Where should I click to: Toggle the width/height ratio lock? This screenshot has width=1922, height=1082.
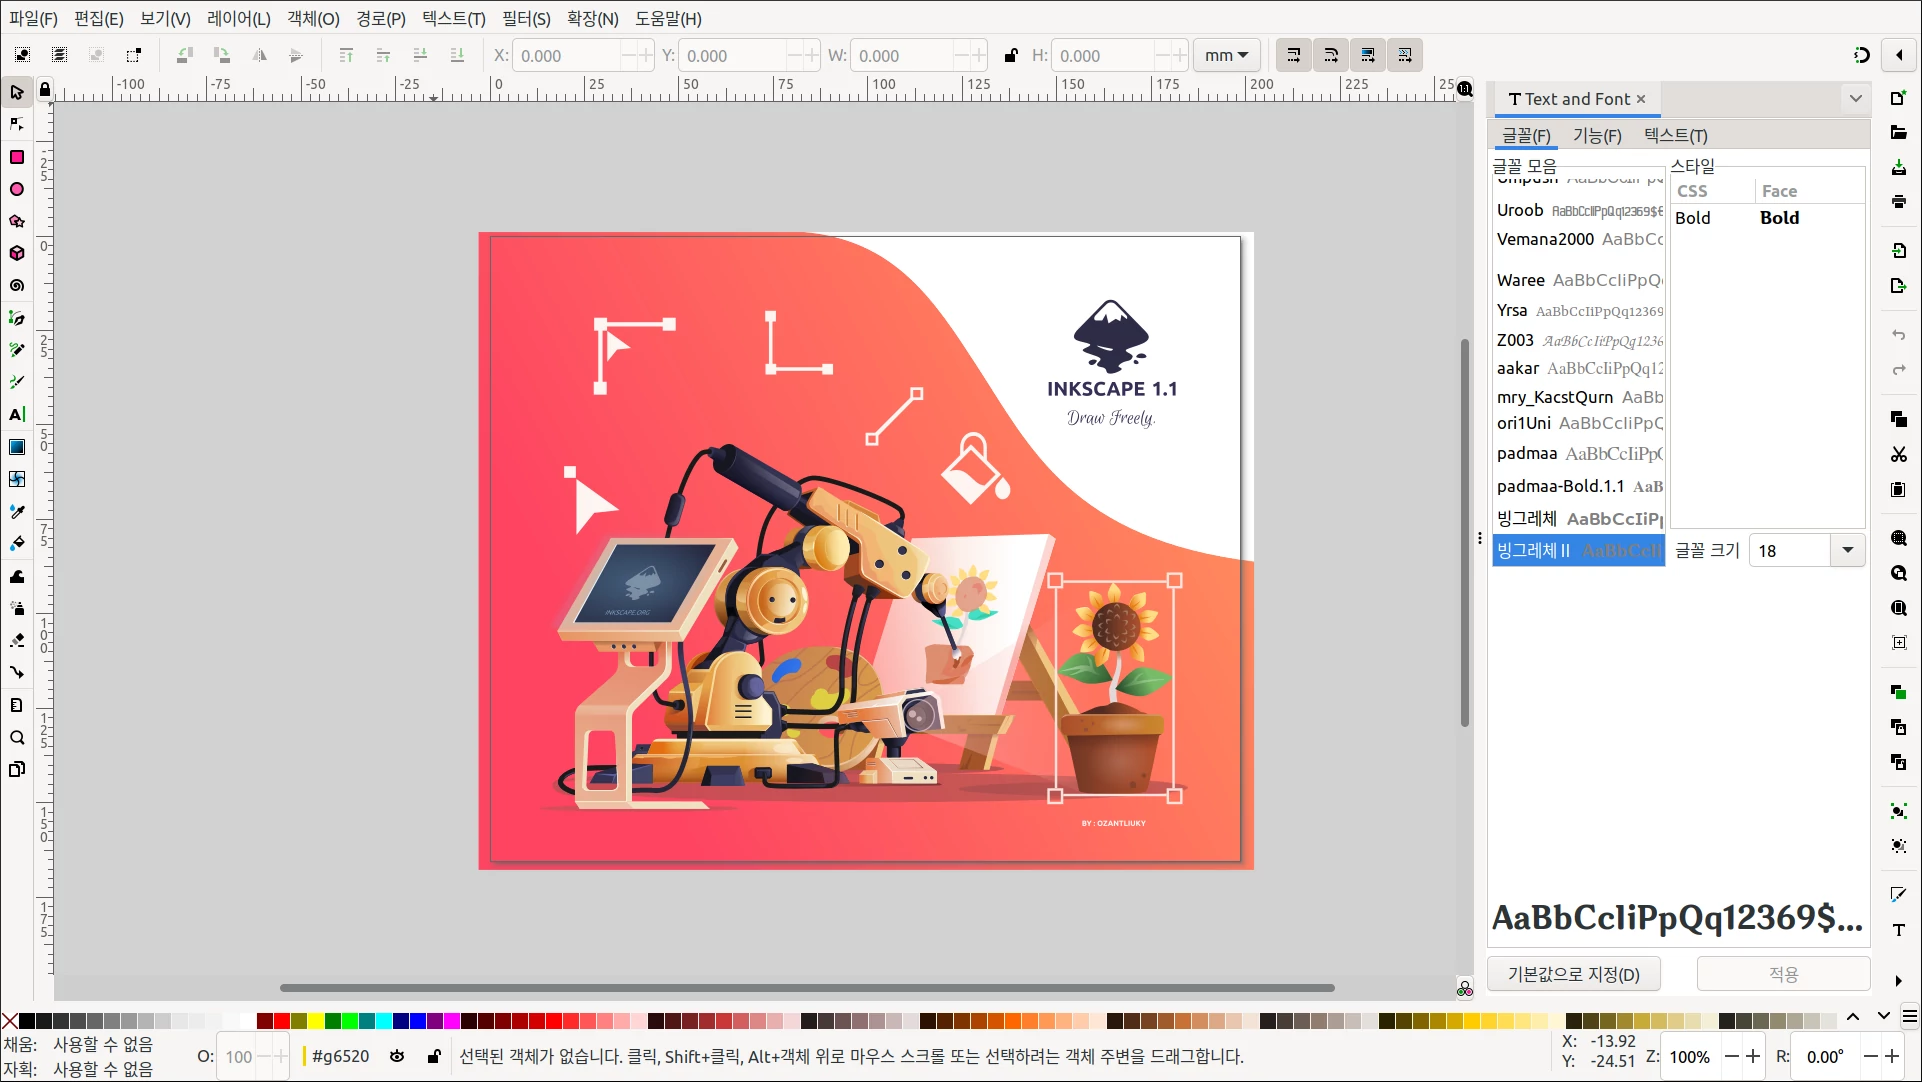[1011, 56]
